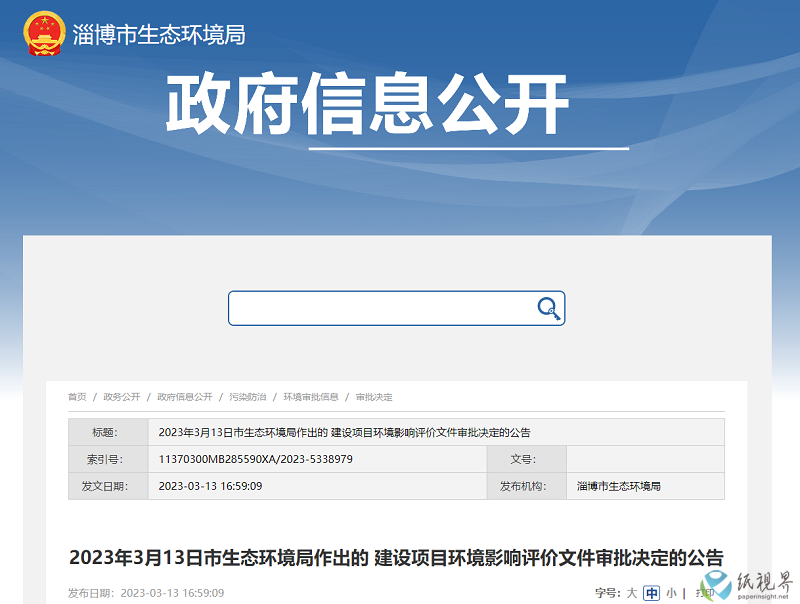Set font size to 小
The height and width of the screenshot is (604, 800).
point(671,593)
